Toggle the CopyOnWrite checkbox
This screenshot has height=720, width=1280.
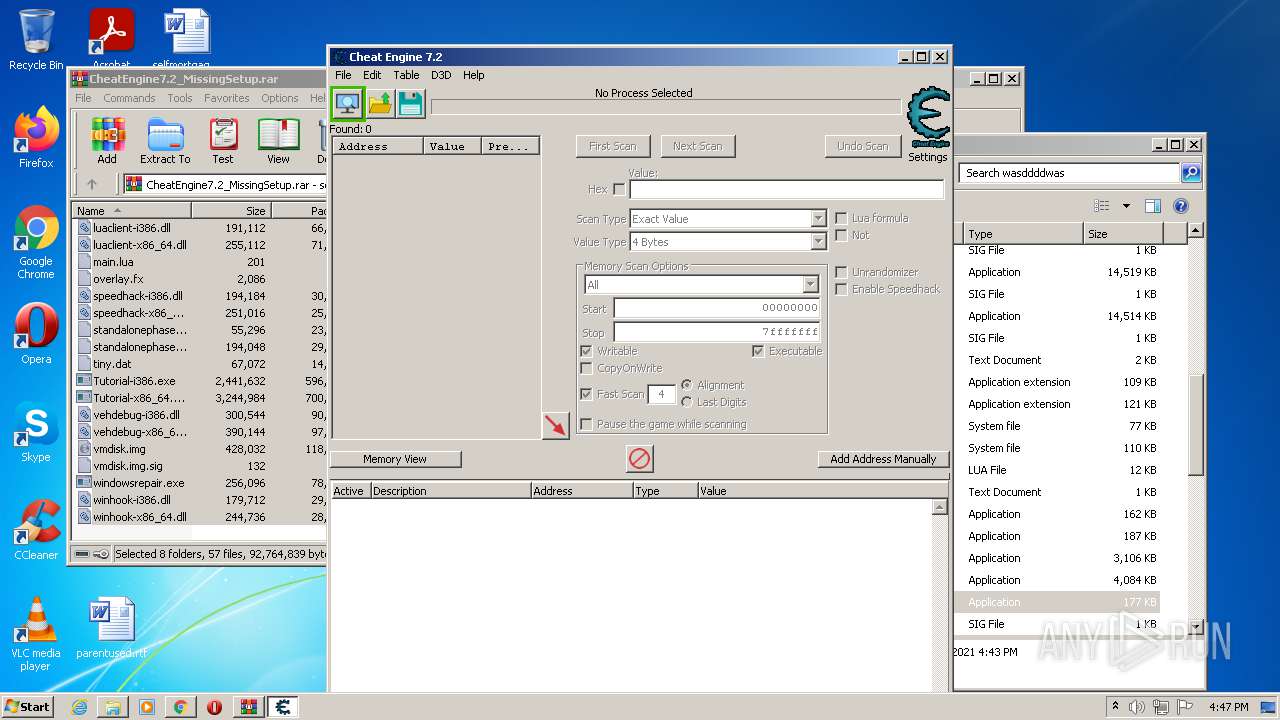(x=586, y=368)
